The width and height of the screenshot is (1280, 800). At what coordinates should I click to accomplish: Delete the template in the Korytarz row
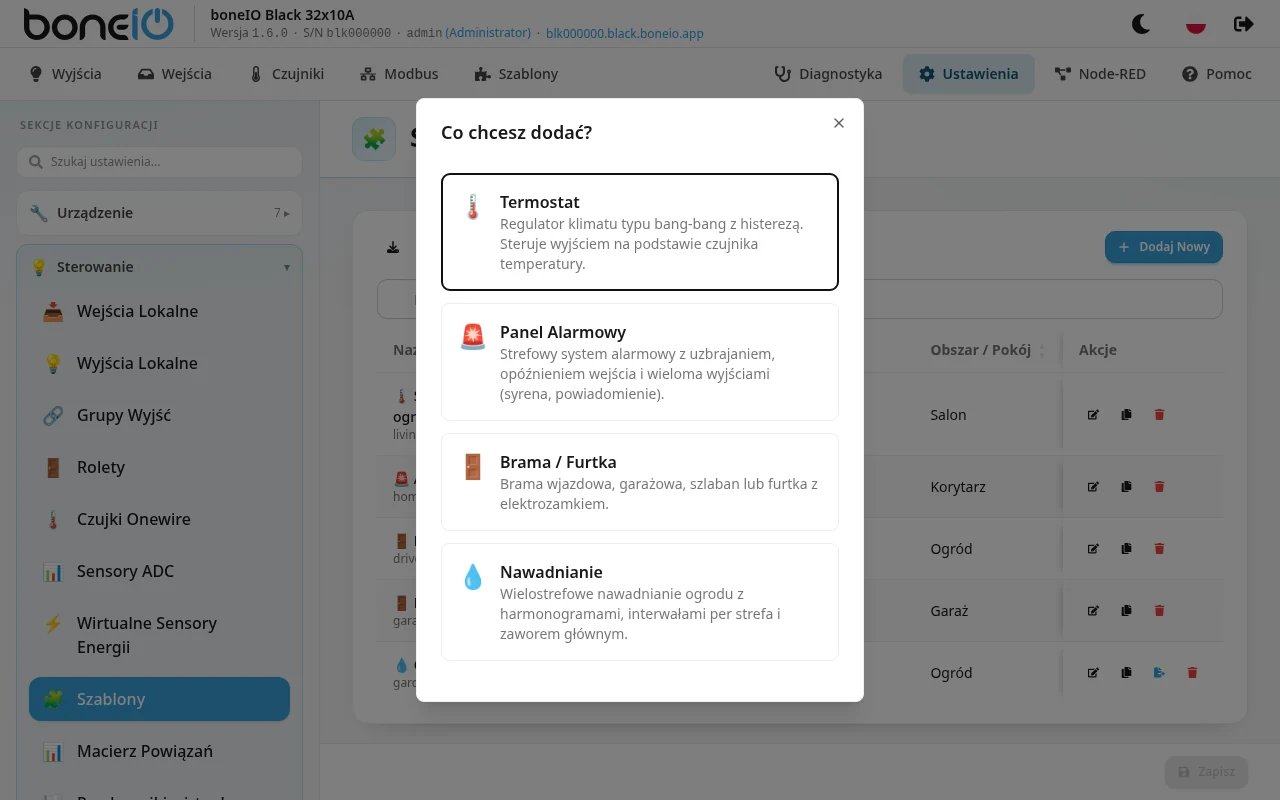tap(1159, 486)
